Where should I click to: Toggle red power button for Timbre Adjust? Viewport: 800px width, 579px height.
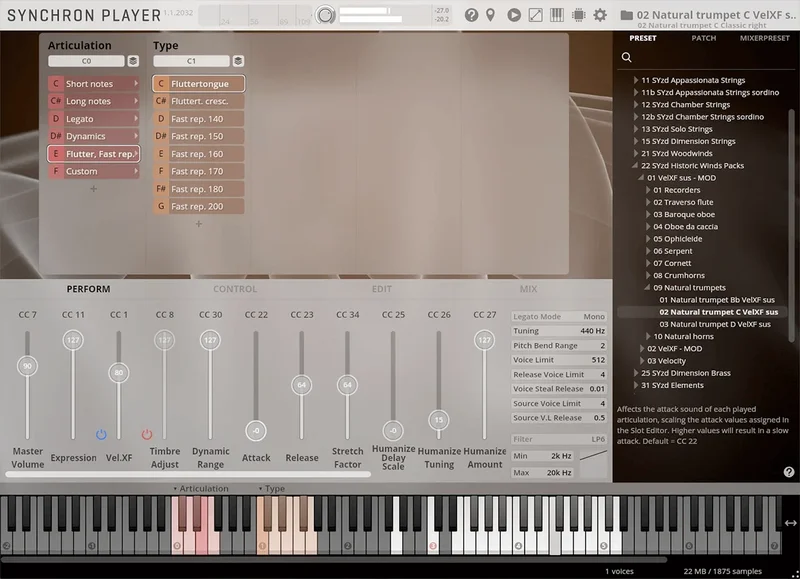[147, 435]
